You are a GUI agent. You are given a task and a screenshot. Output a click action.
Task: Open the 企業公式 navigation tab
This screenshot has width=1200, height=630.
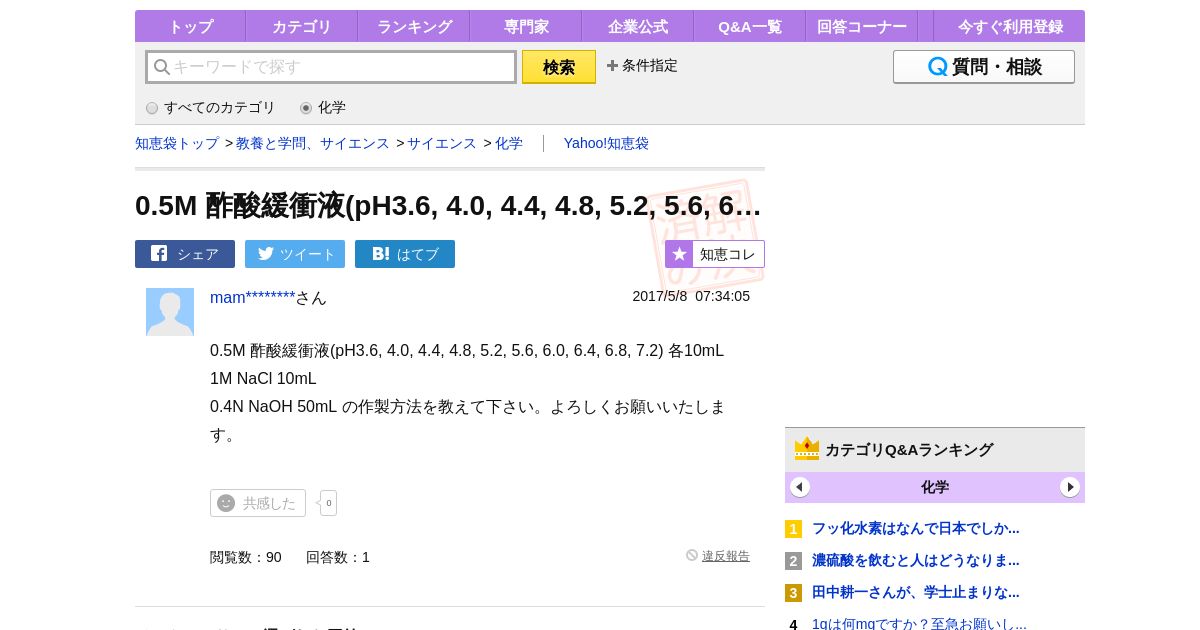tap(638, 26)
